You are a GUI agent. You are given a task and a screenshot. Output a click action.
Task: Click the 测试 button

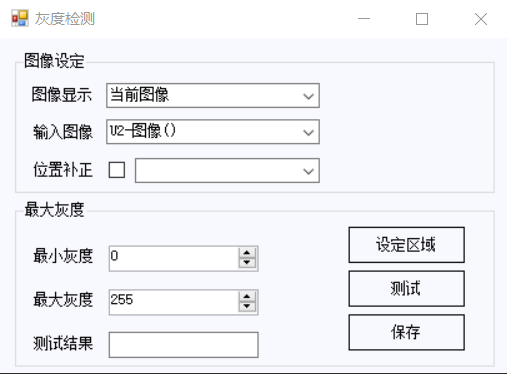click(x=407, y=289)
